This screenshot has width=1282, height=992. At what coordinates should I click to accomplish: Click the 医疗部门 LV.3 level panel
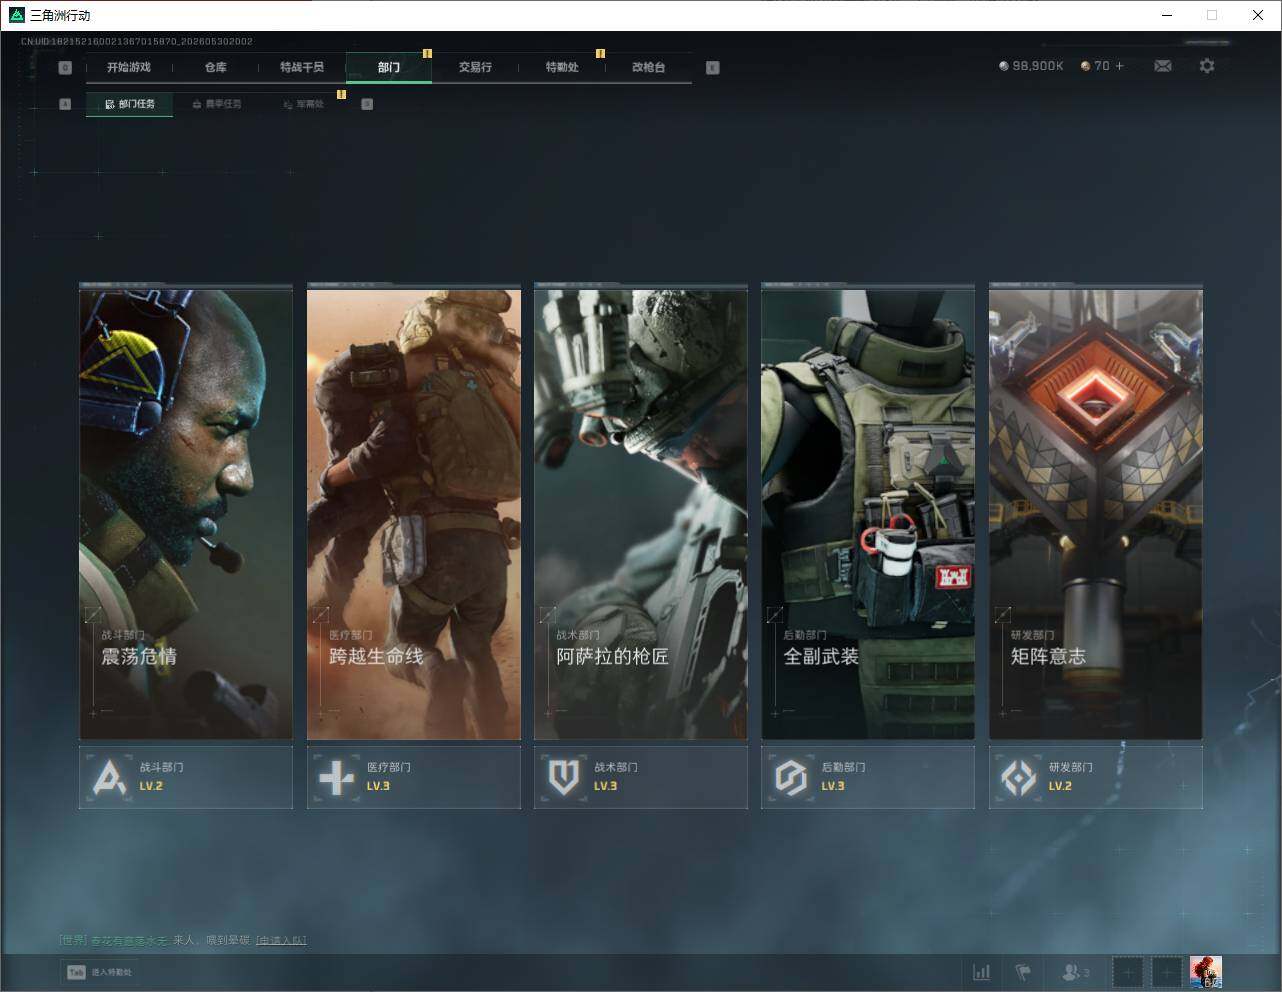(x=414, y=777)
